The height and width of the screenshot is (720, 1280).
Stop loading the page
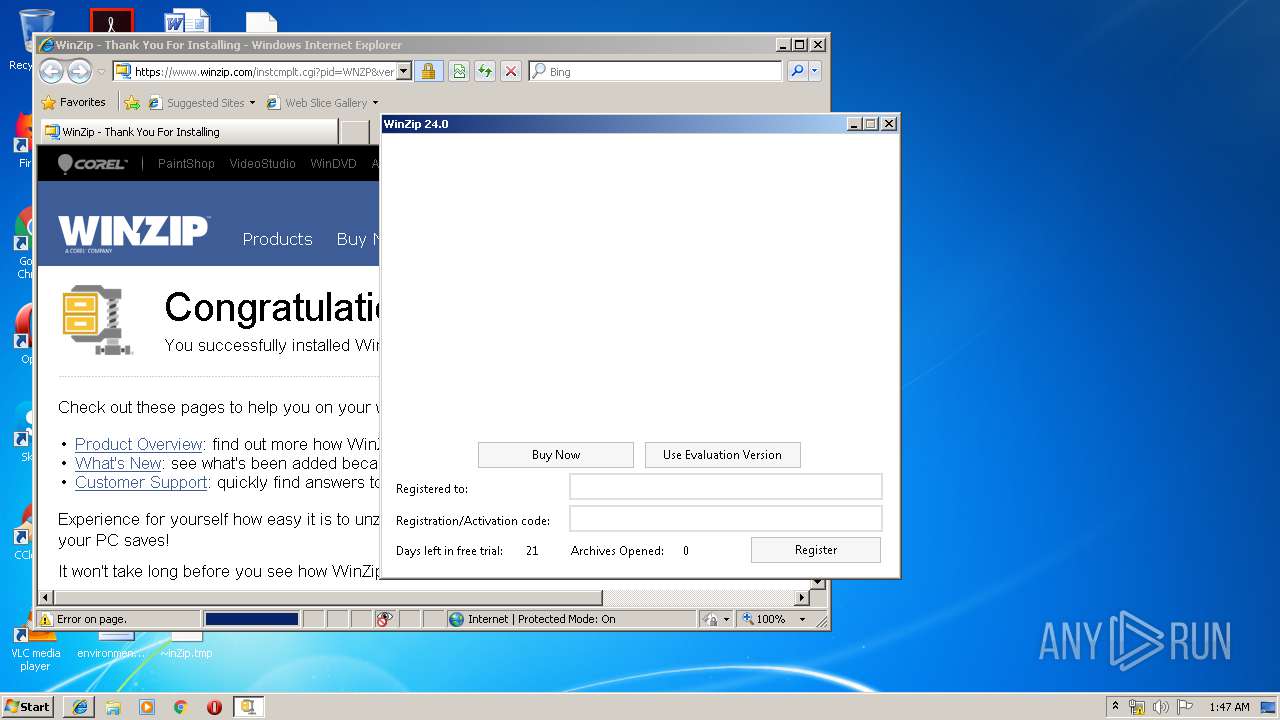511,71
